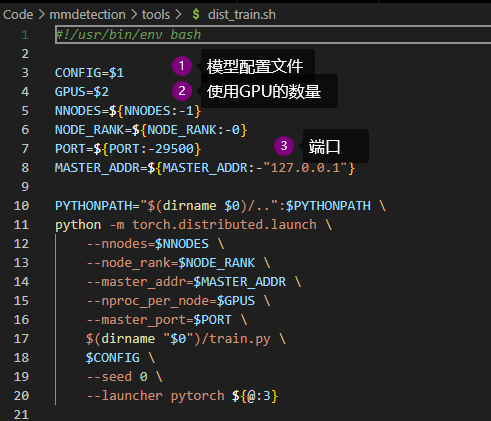Click line number 11 in gutter
Viewport: 491px width, 421px height.
(21, 225)
